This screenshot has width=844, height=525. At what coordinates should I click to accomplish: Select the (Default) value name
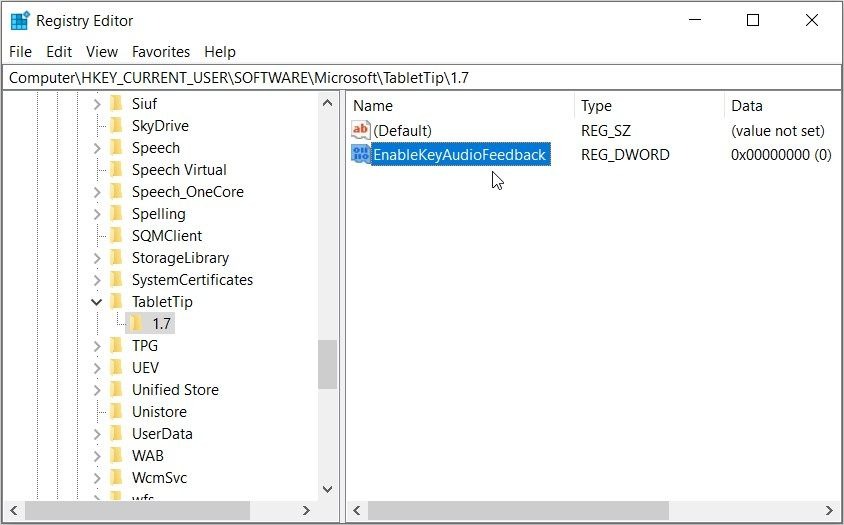pos(402,130)
